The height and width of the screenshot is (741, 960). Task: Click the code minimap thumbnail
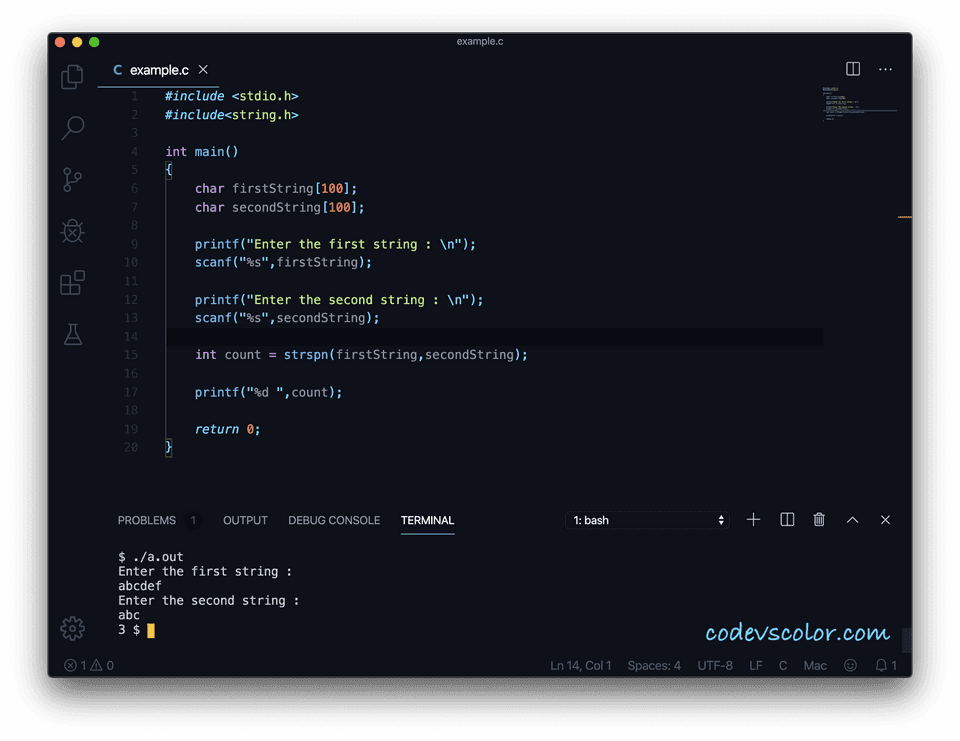point(858,105)
